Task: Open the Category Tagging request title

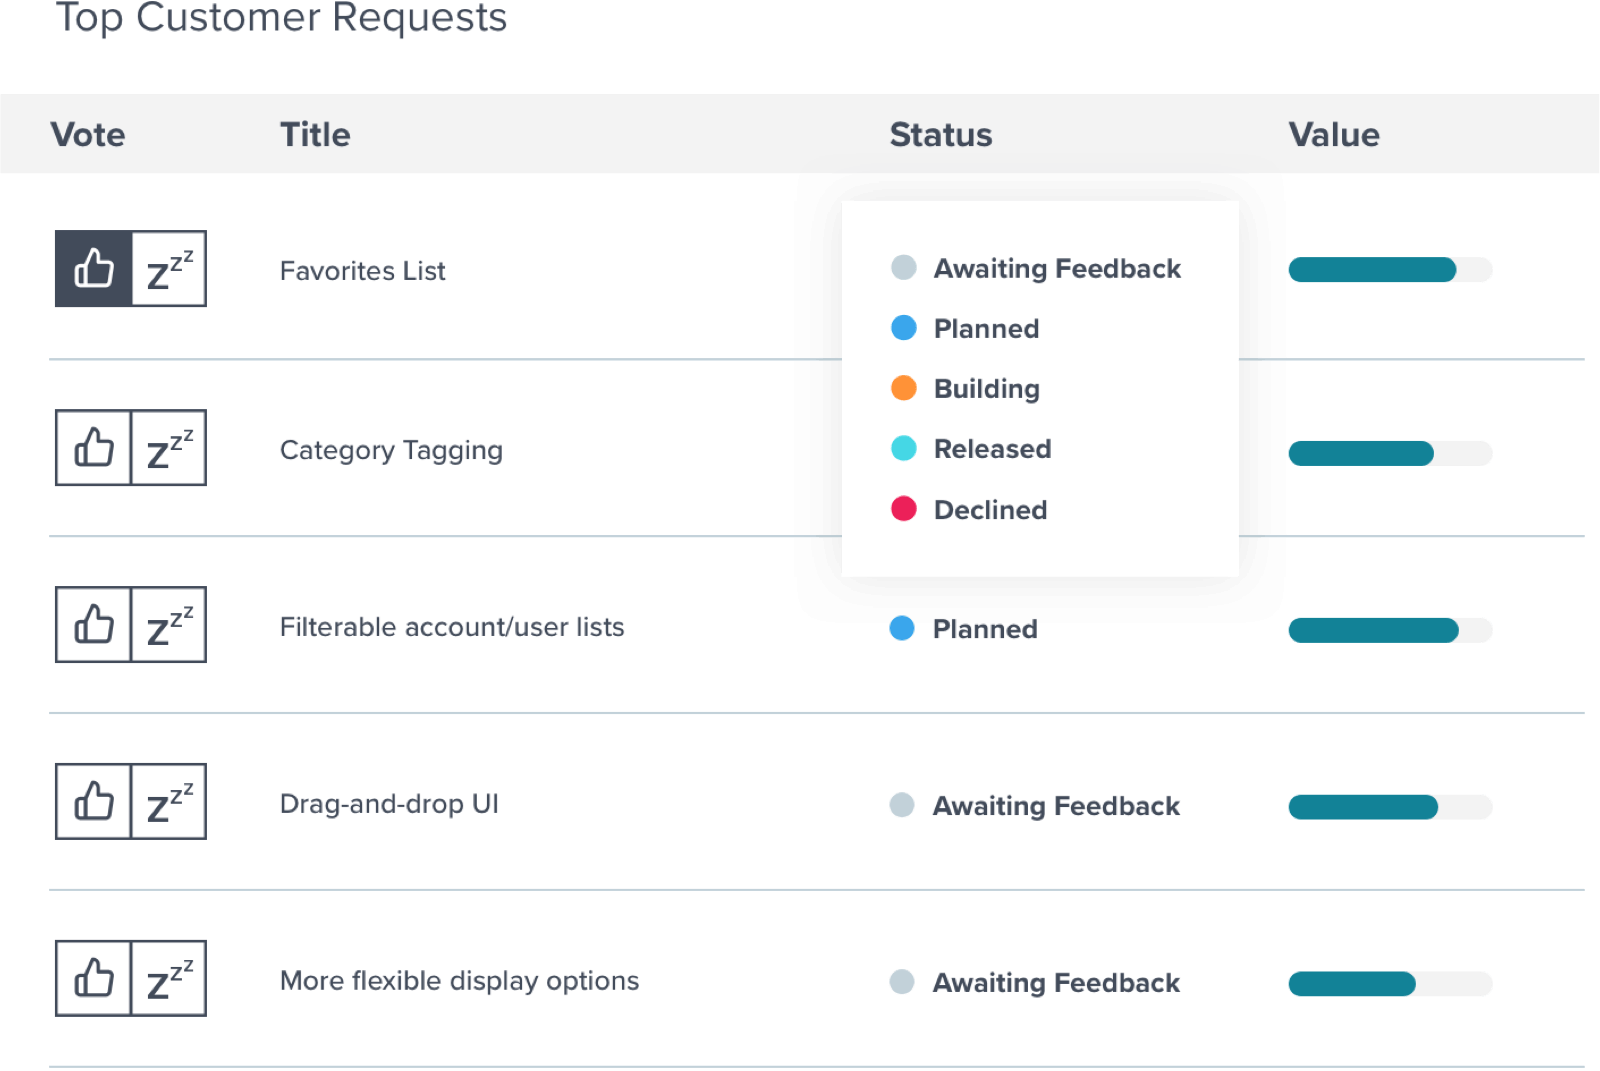Action: tap(391, 450)
